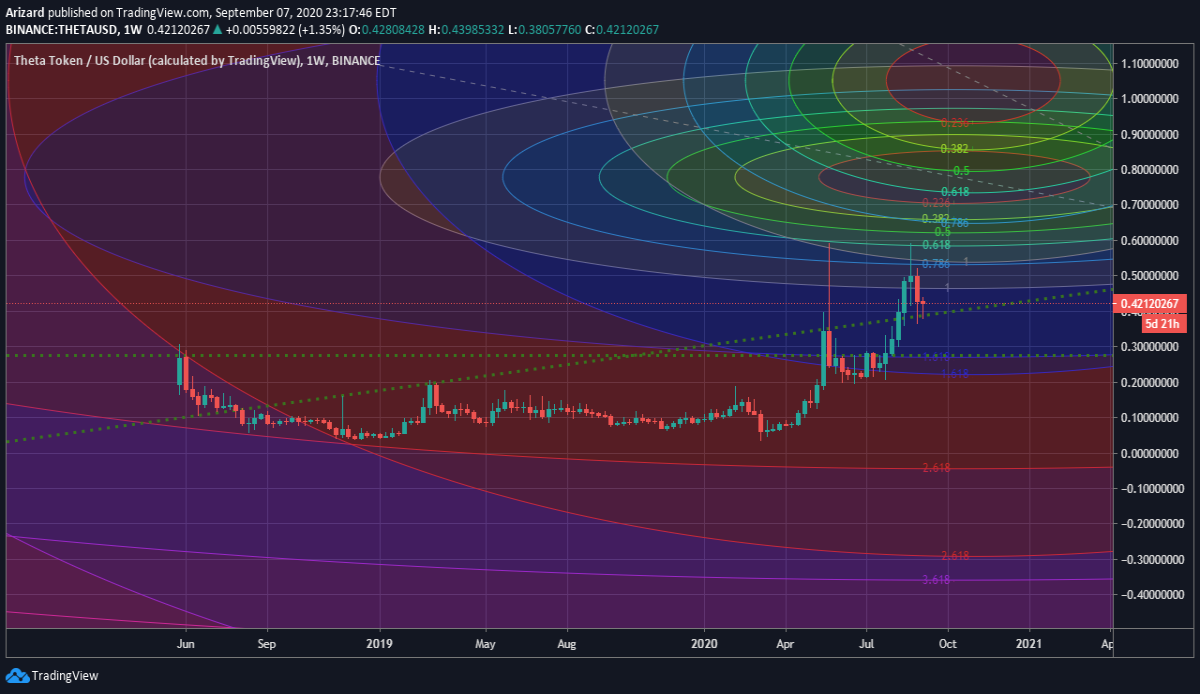Click the 0.90000000 price axis label
Image resolution: width=1200 pixels, height=694 pixels.
tap(1152, 134)
